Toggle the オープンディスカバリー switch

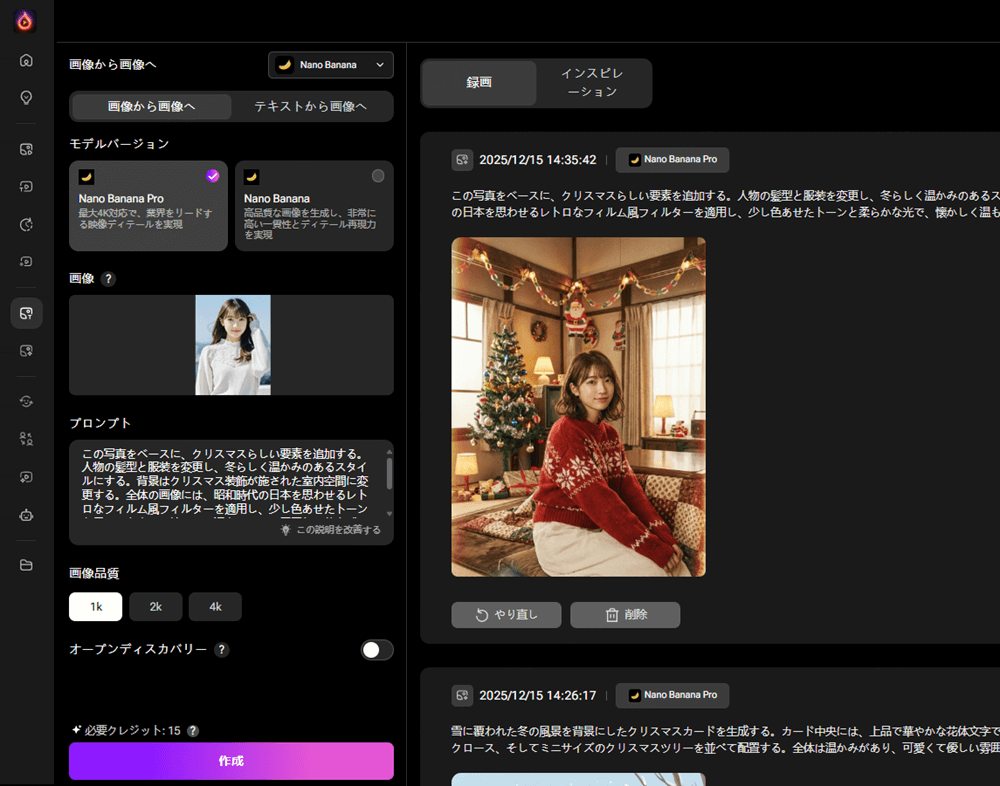pos(377,650)
